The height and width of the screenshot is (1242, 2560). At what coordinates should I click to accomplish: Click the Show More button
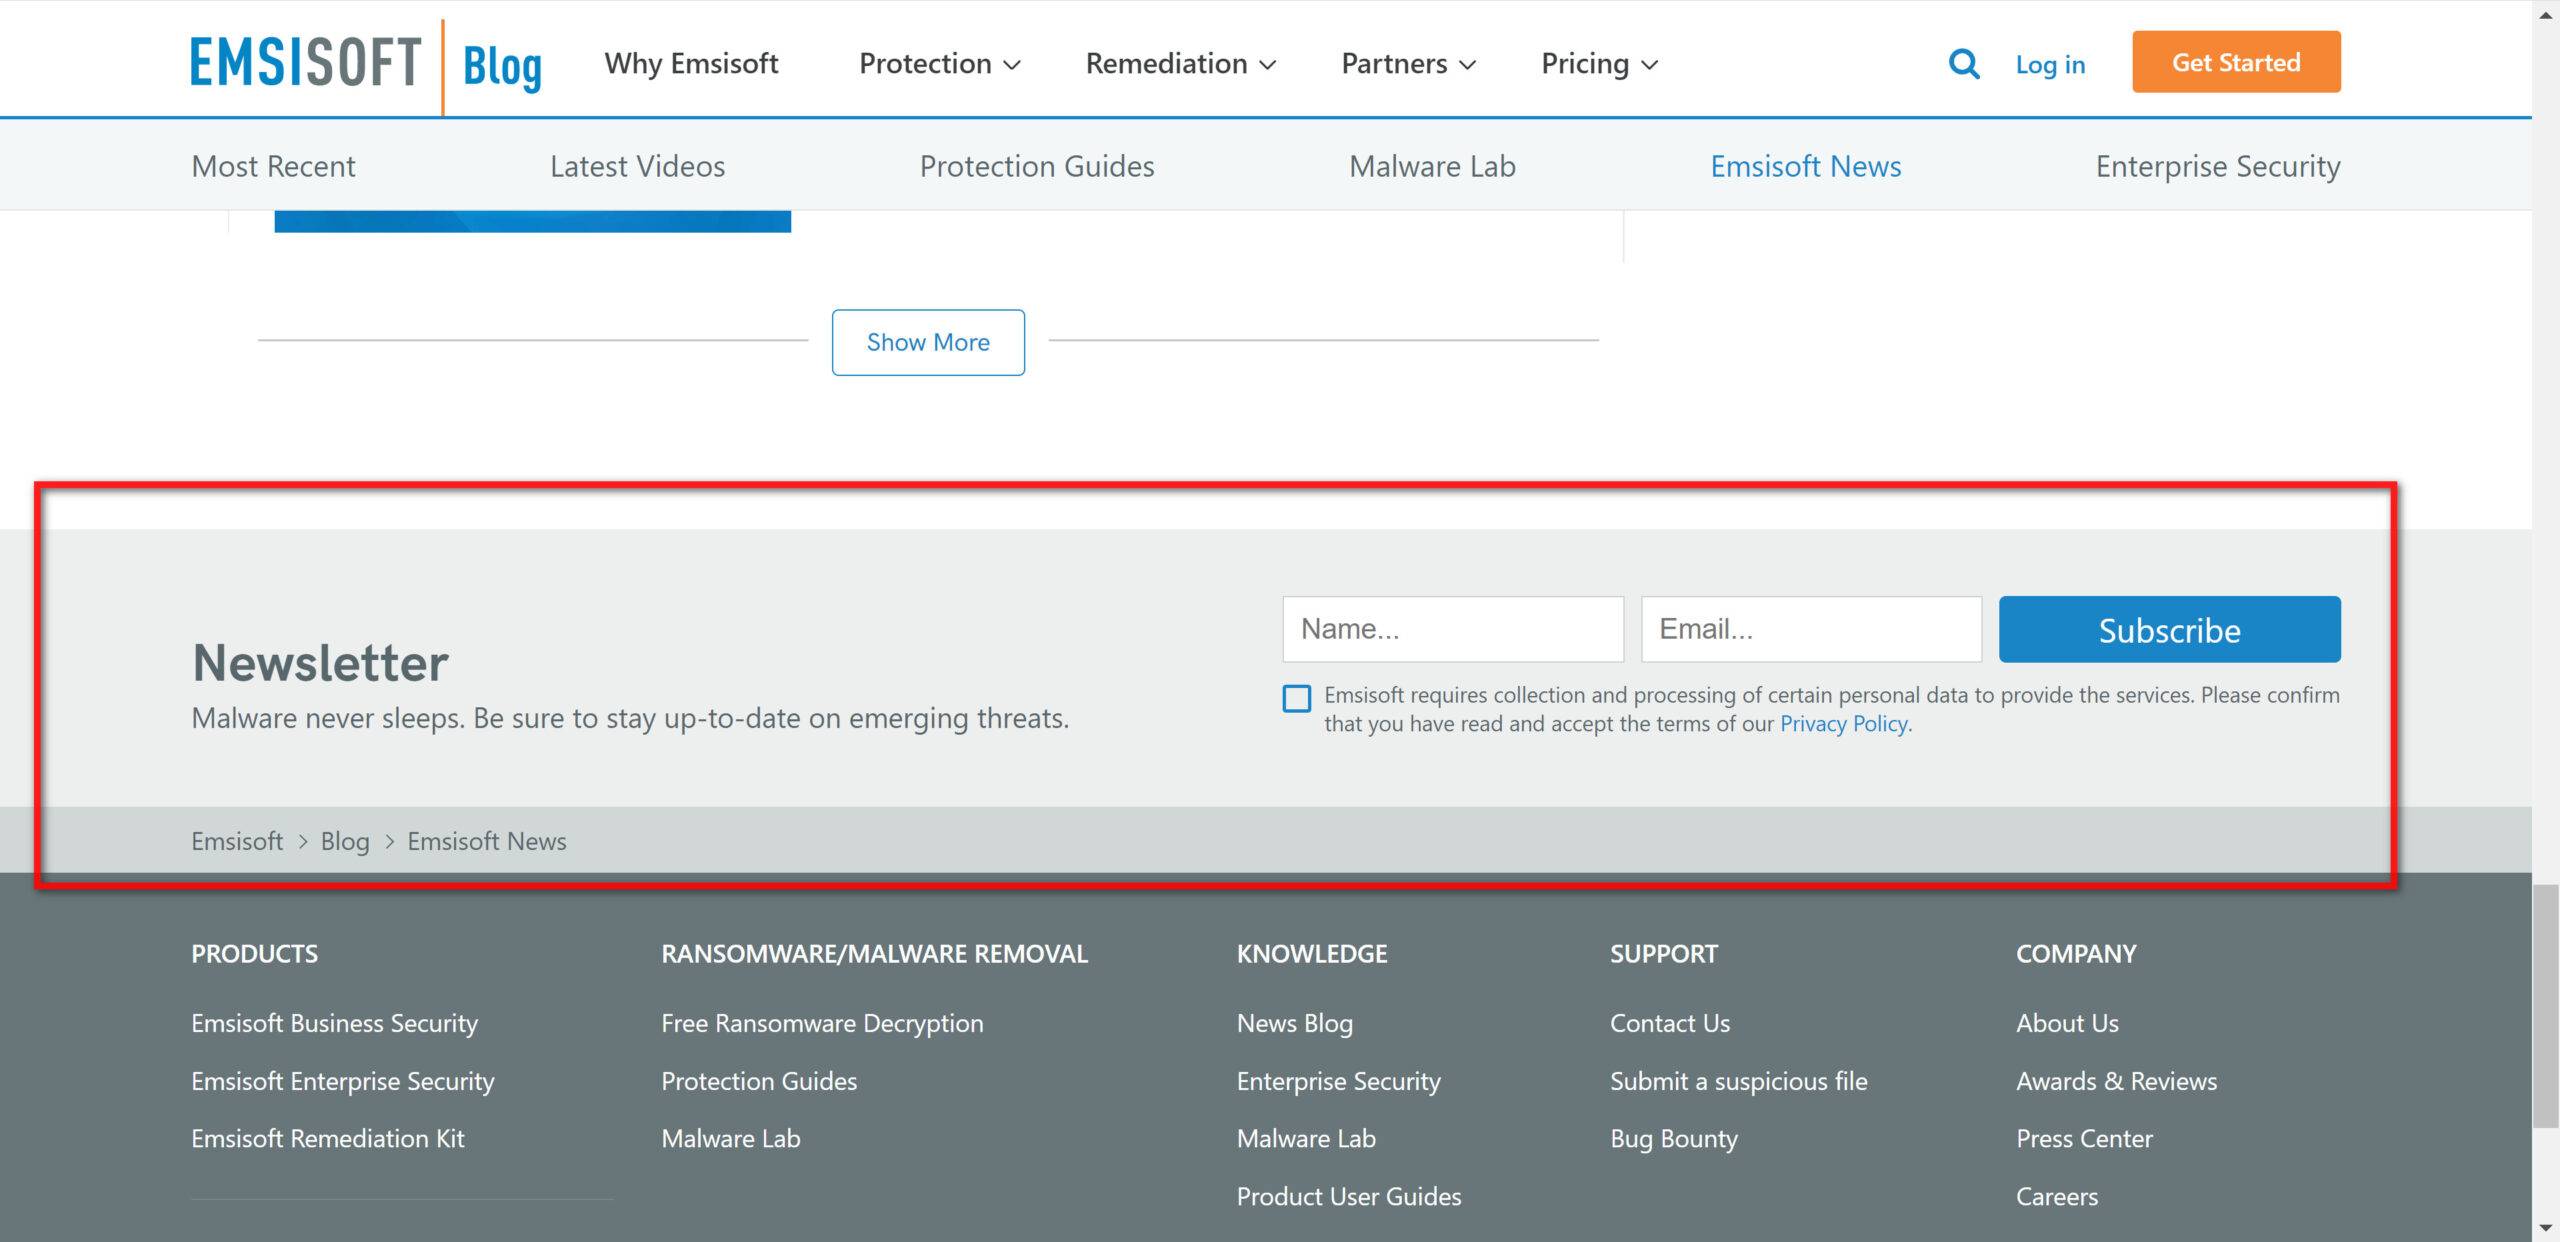tap(927, 342)
